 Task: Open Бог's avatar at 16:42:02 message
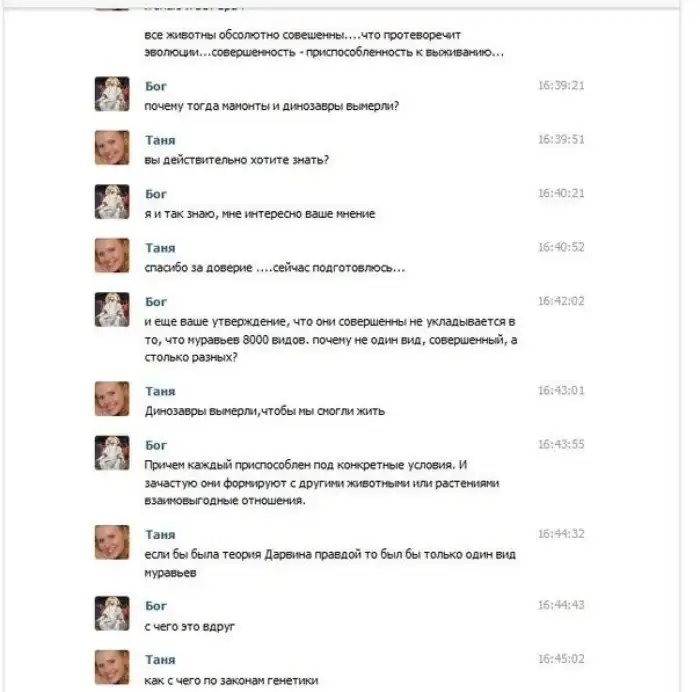click(x=112, y=310)
